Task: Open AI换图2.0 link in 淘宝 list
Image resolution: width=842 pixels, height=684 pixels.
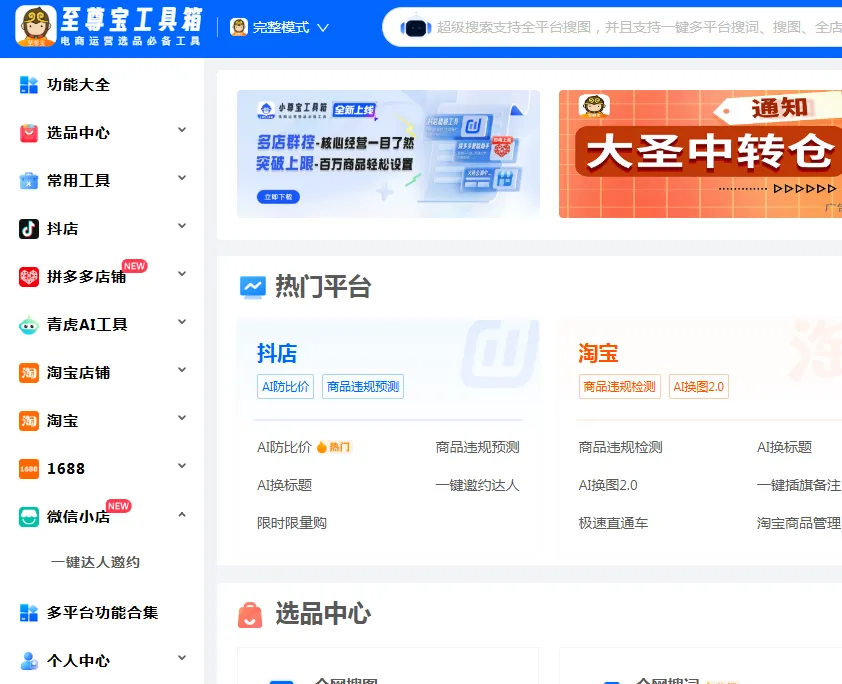Action: point(608,485)
